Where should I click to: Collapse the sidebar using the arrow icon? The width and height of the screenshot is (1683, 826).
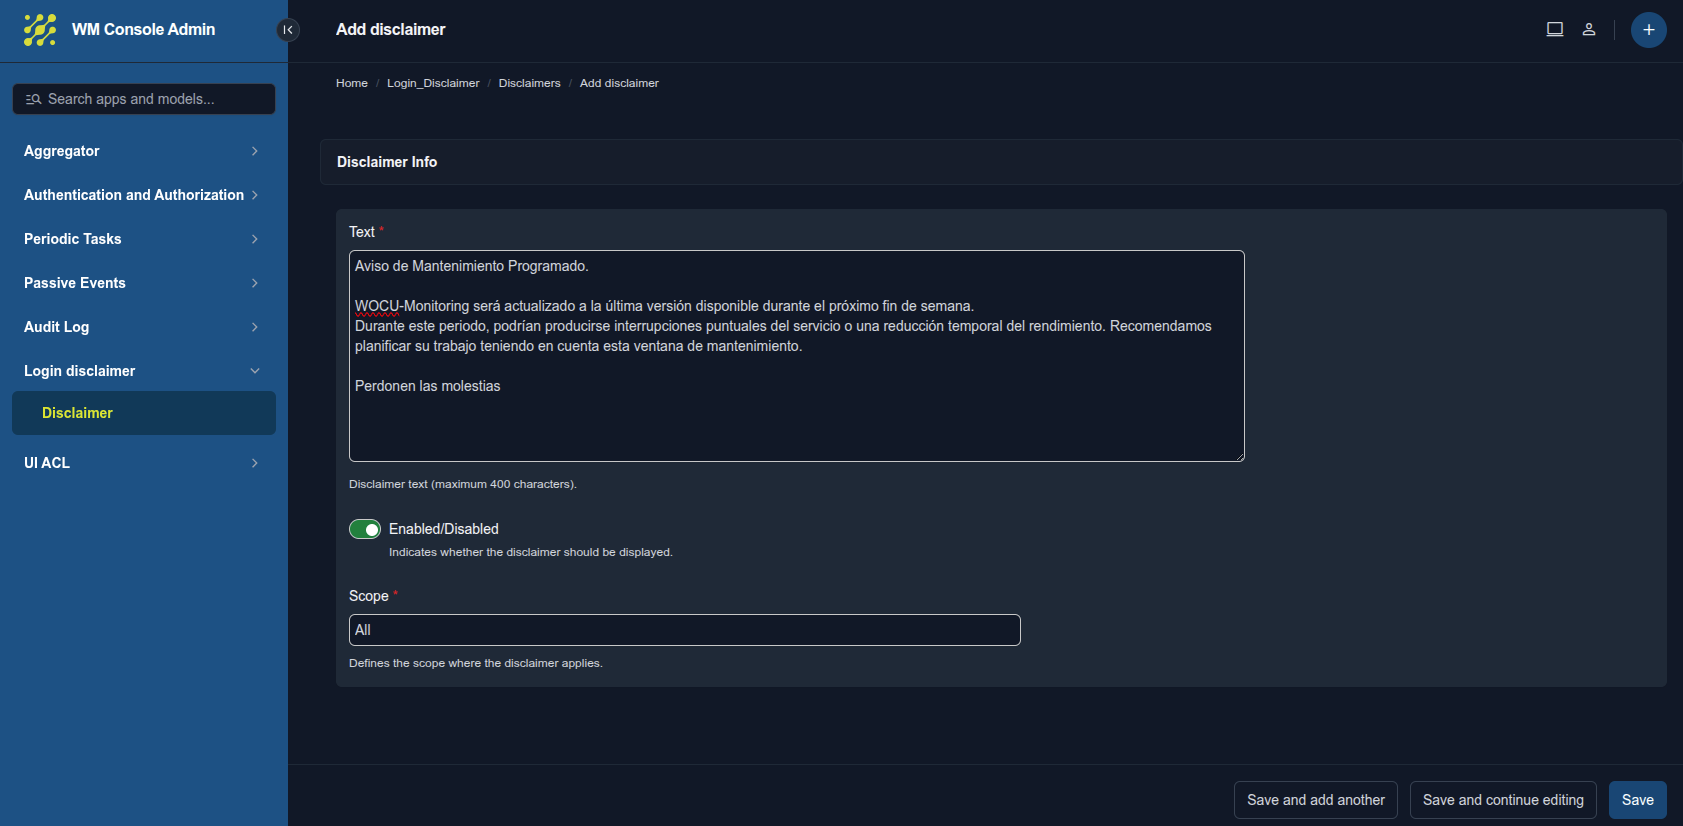[x=288, y=29]
